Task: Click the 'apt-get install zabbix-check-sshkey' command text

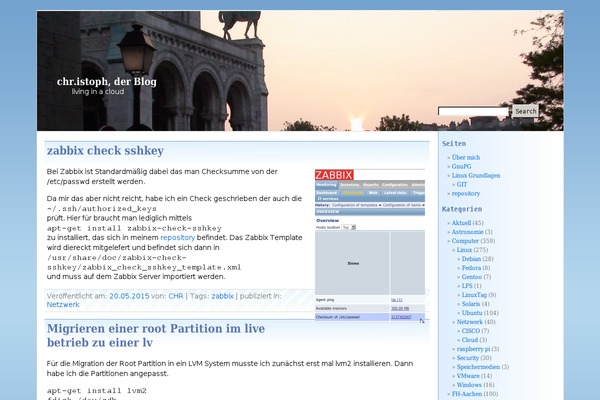Action: pos(134,228)
